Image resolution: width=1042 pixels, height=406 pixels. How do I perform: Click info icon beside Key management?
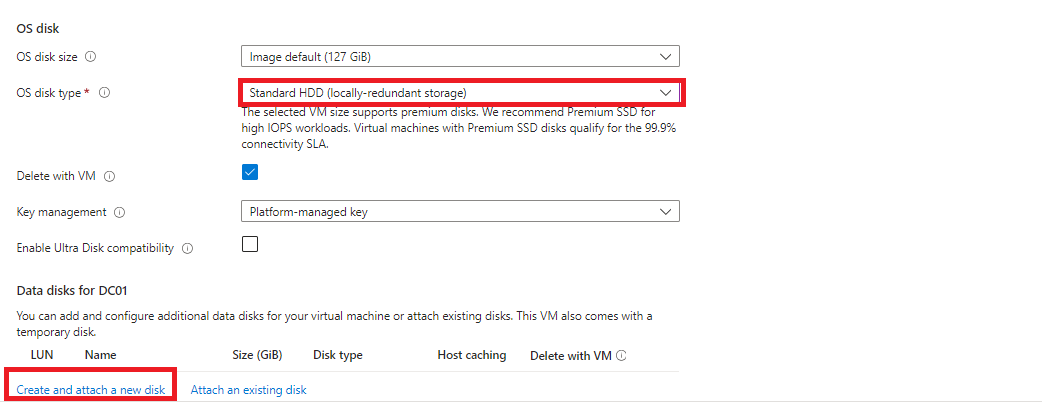120,212
